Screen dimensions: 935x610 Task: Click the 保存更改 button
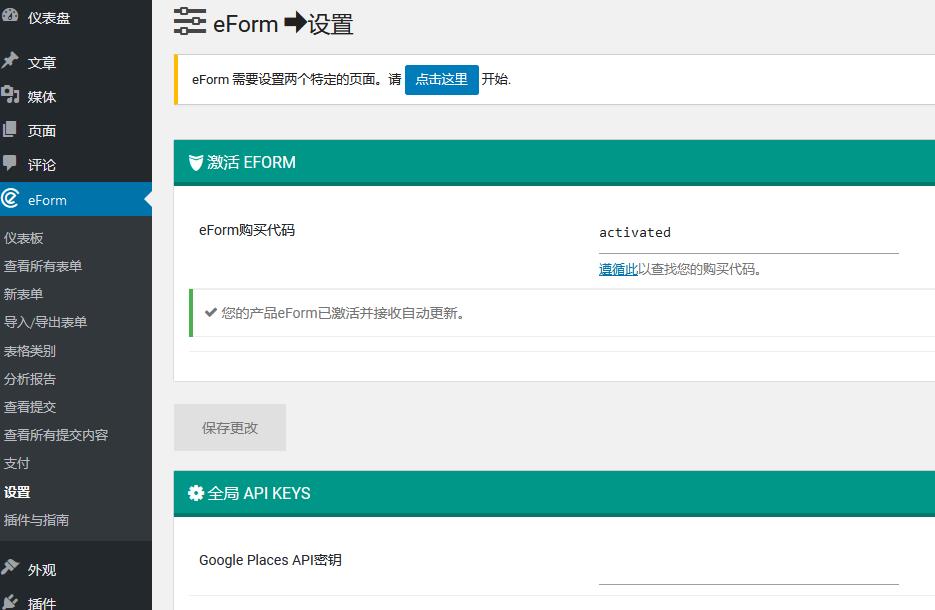coord(230,428)
